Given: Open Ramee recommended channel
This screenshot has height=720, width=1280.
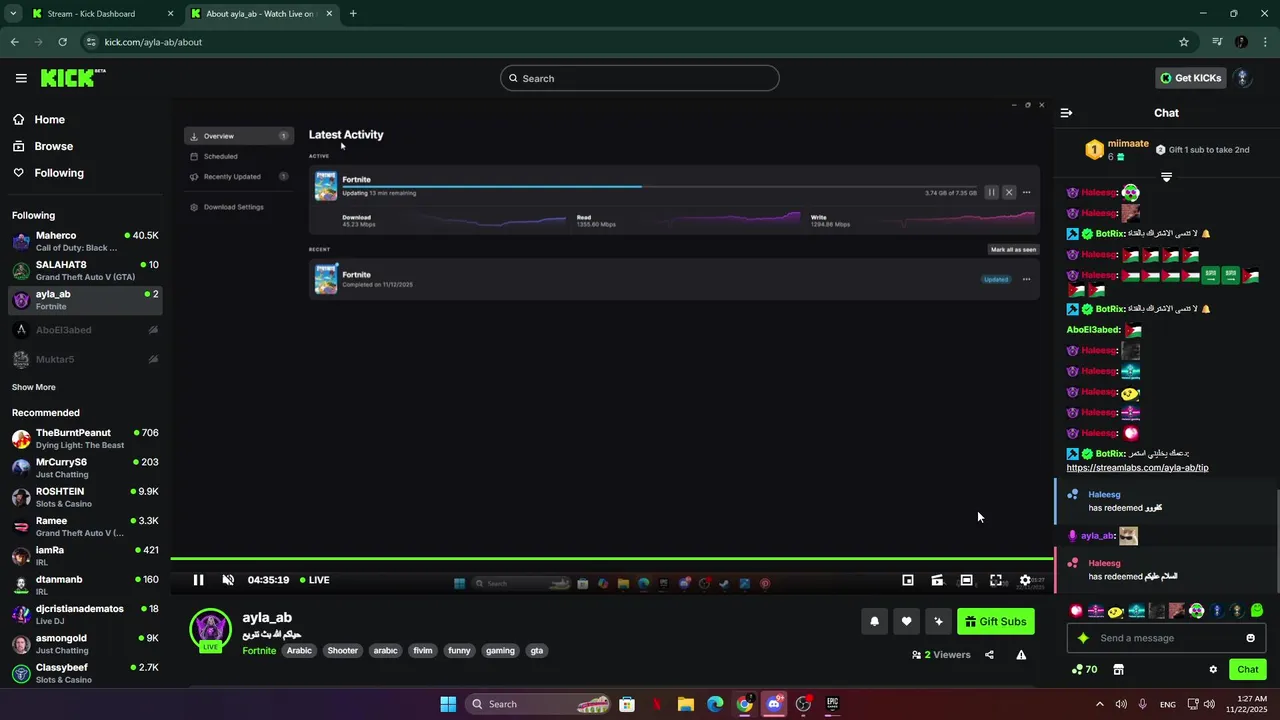Looking at the screenshot, I should pos(85,526).
